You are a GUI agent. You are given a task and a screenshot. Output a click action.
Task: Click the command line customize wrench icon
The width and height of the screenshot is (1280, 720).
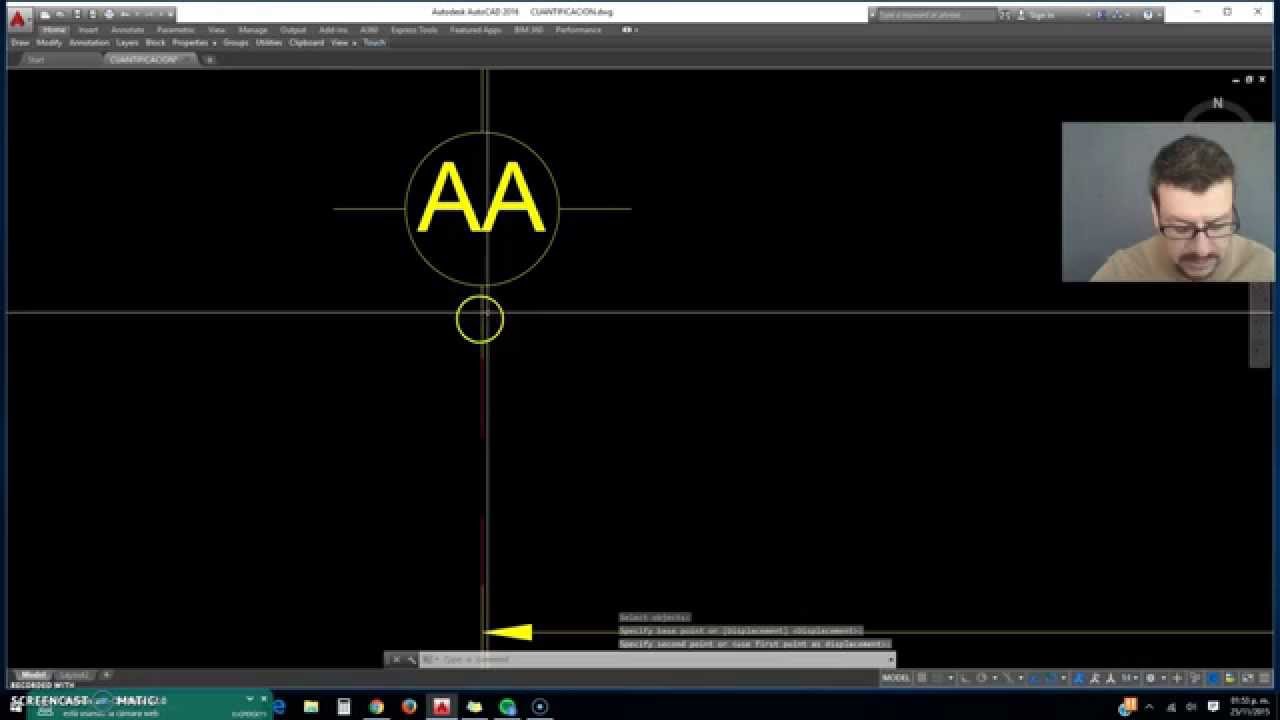(x=411, y=660)
